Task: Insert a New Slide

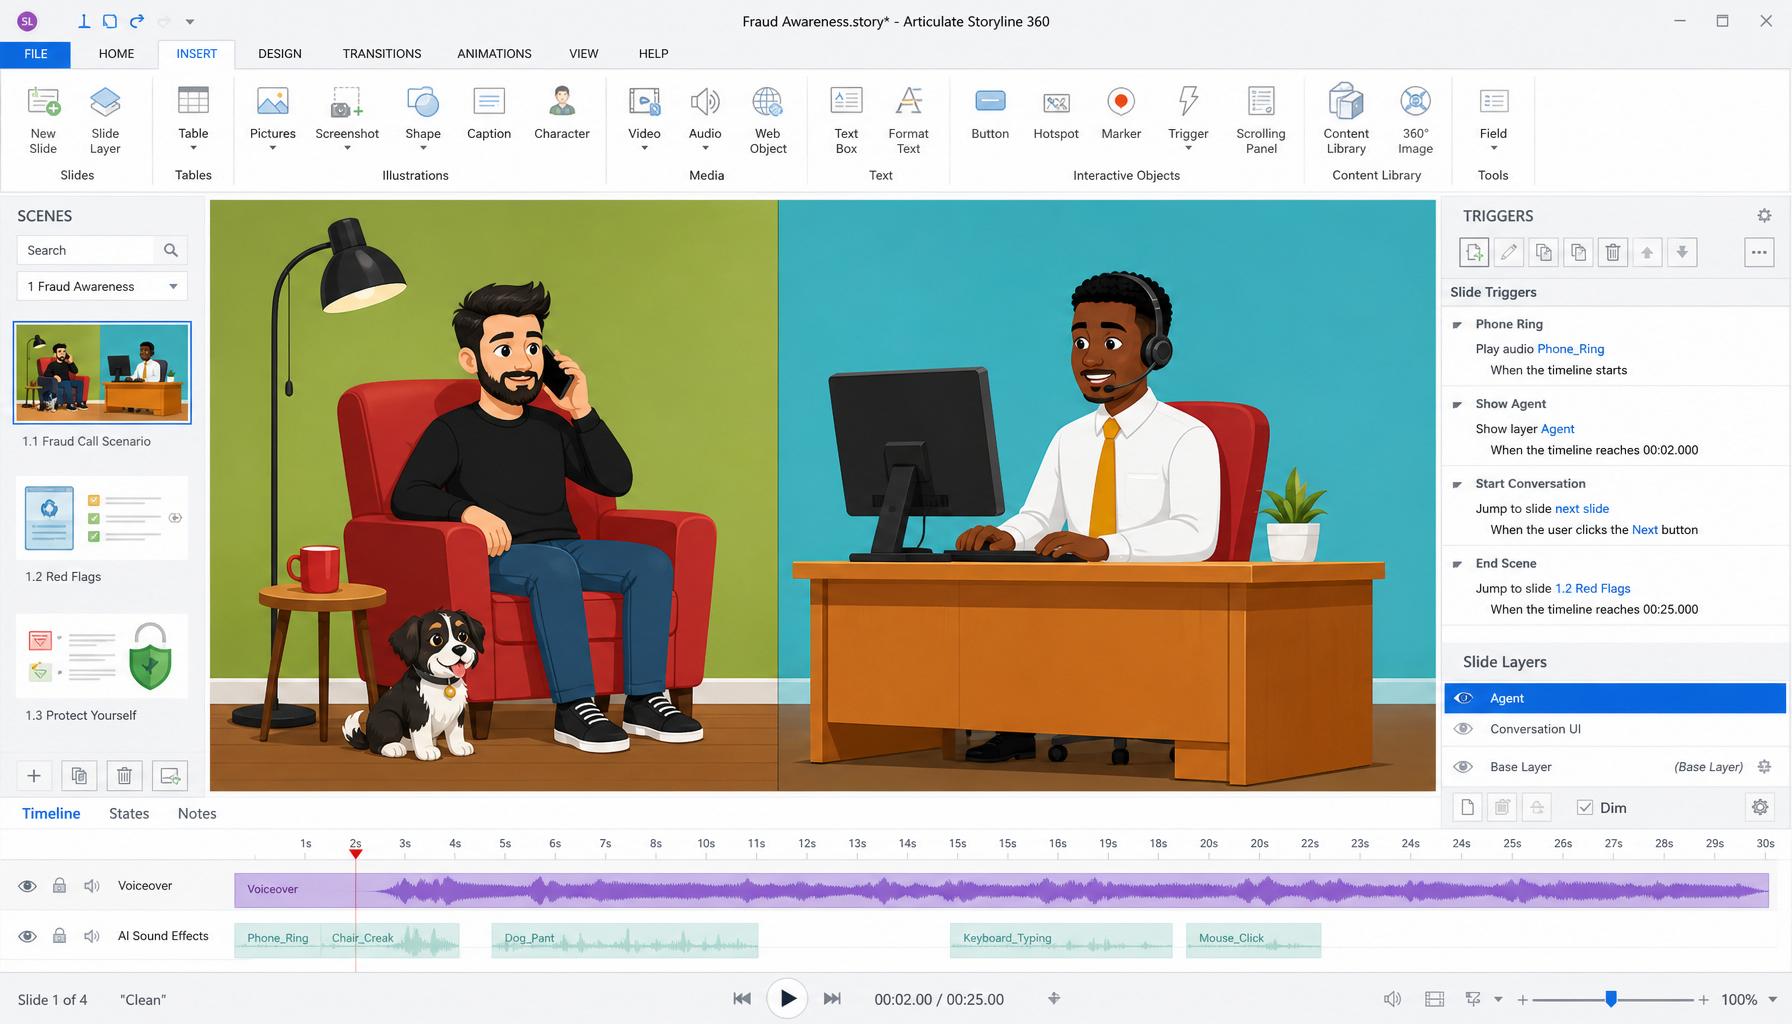Action: [43, 120]
